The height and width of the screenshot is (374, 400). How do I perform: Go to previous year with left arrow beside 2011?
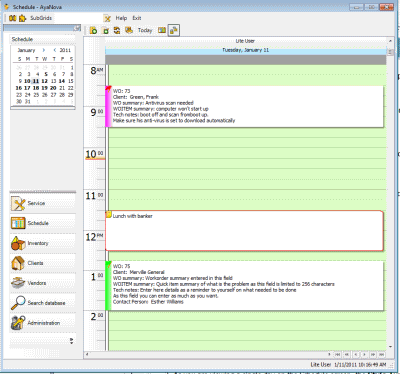click(x=55, y=50)
